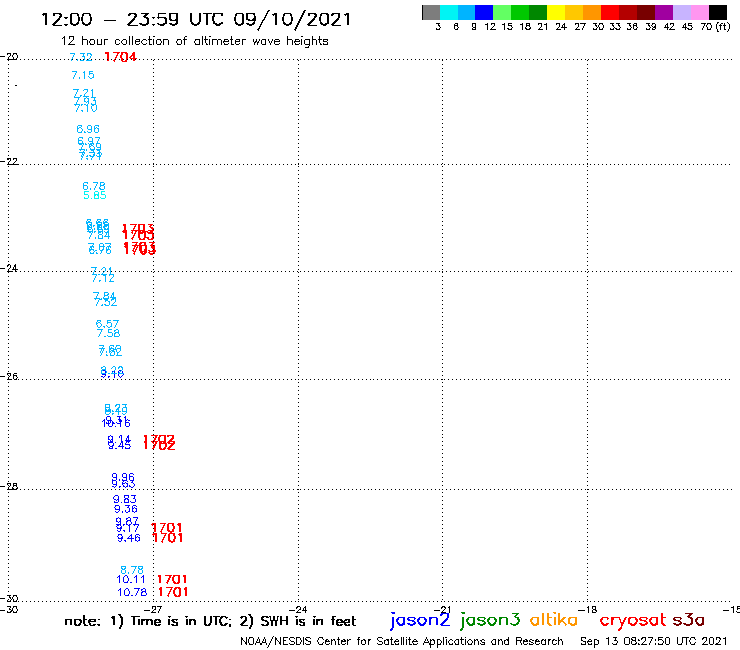Click the jason3 satellite legend label

[490, 621]
